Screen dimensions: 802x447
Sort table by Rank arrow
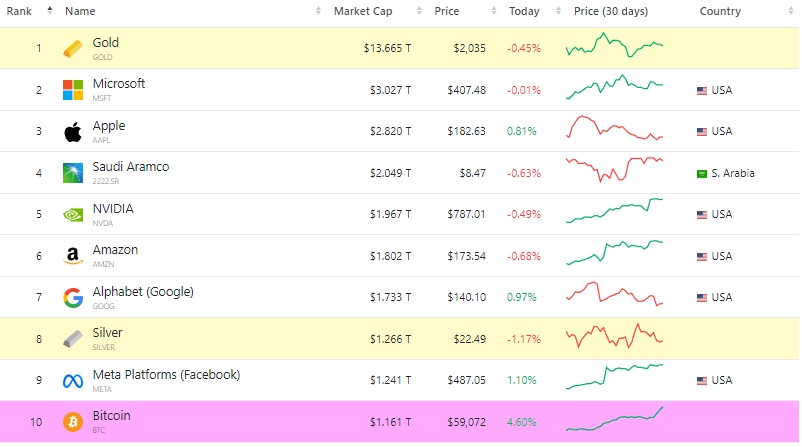(50, 10)
